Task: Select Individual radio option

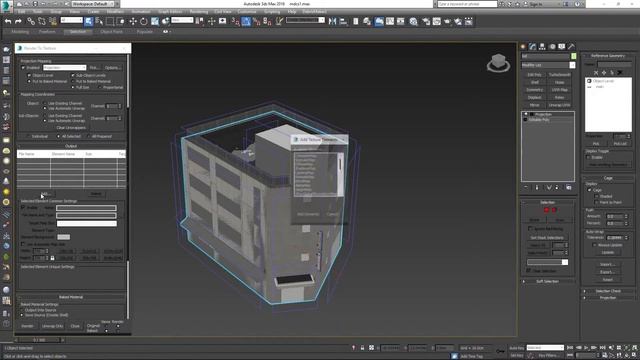Action: click(29, 136)
